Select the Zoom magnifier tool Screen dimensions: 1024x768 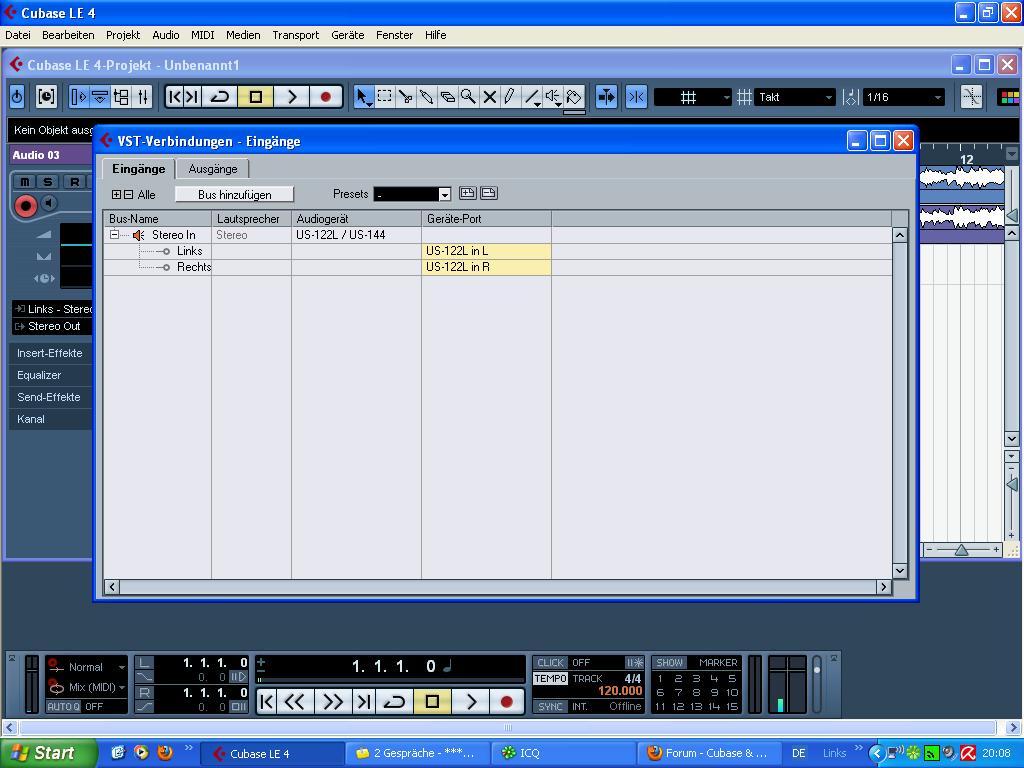click(468, 97)
